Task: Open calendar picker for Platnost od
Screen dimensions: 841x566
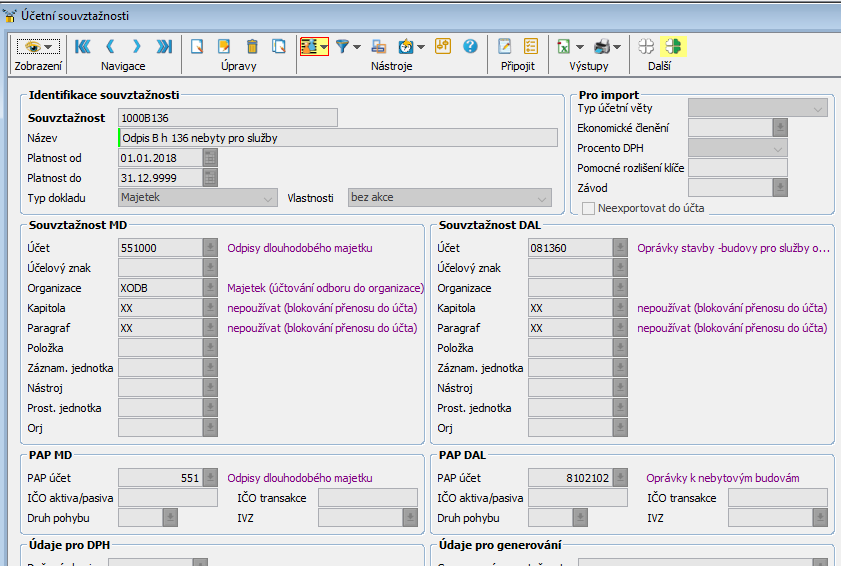Action: (210, 158)
